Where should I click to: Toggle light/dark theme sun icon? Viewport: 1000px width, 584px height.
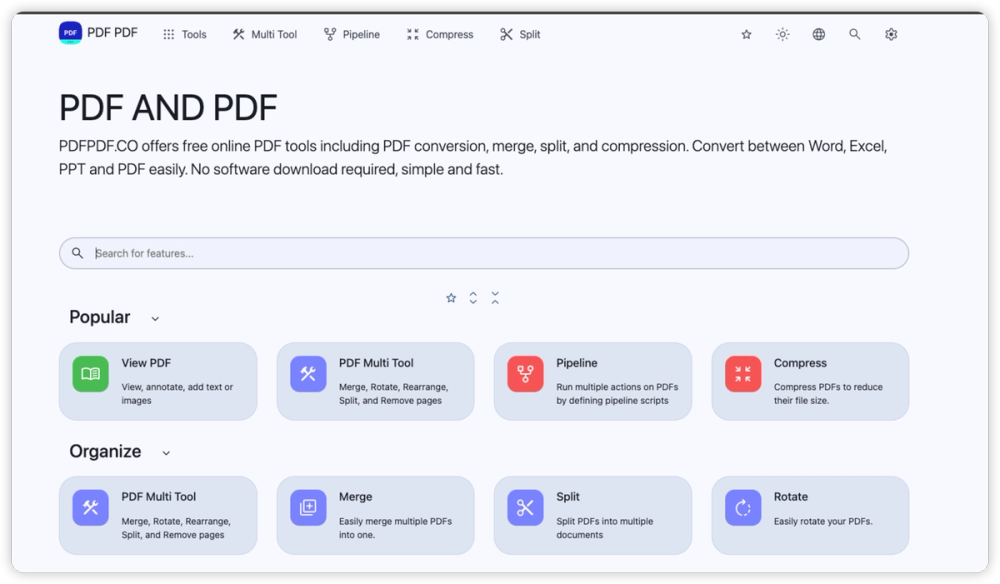pos(783,34)
